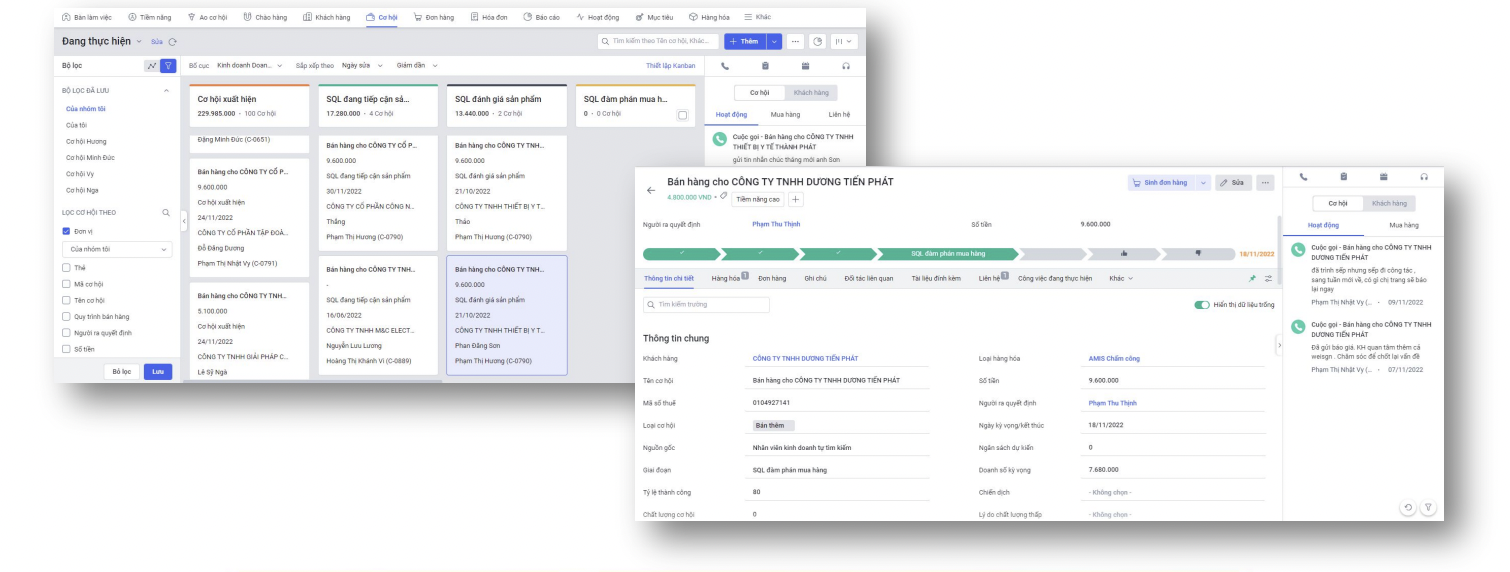Click the green pin icon on the detail tab bar
Screen dimensions: 1510x572
(1252, 278)
